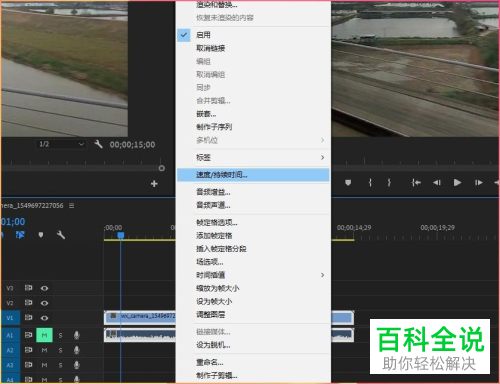
Task: Enable voice-over record on track A1
Action: pyautogui.click(x=76, y=335)
